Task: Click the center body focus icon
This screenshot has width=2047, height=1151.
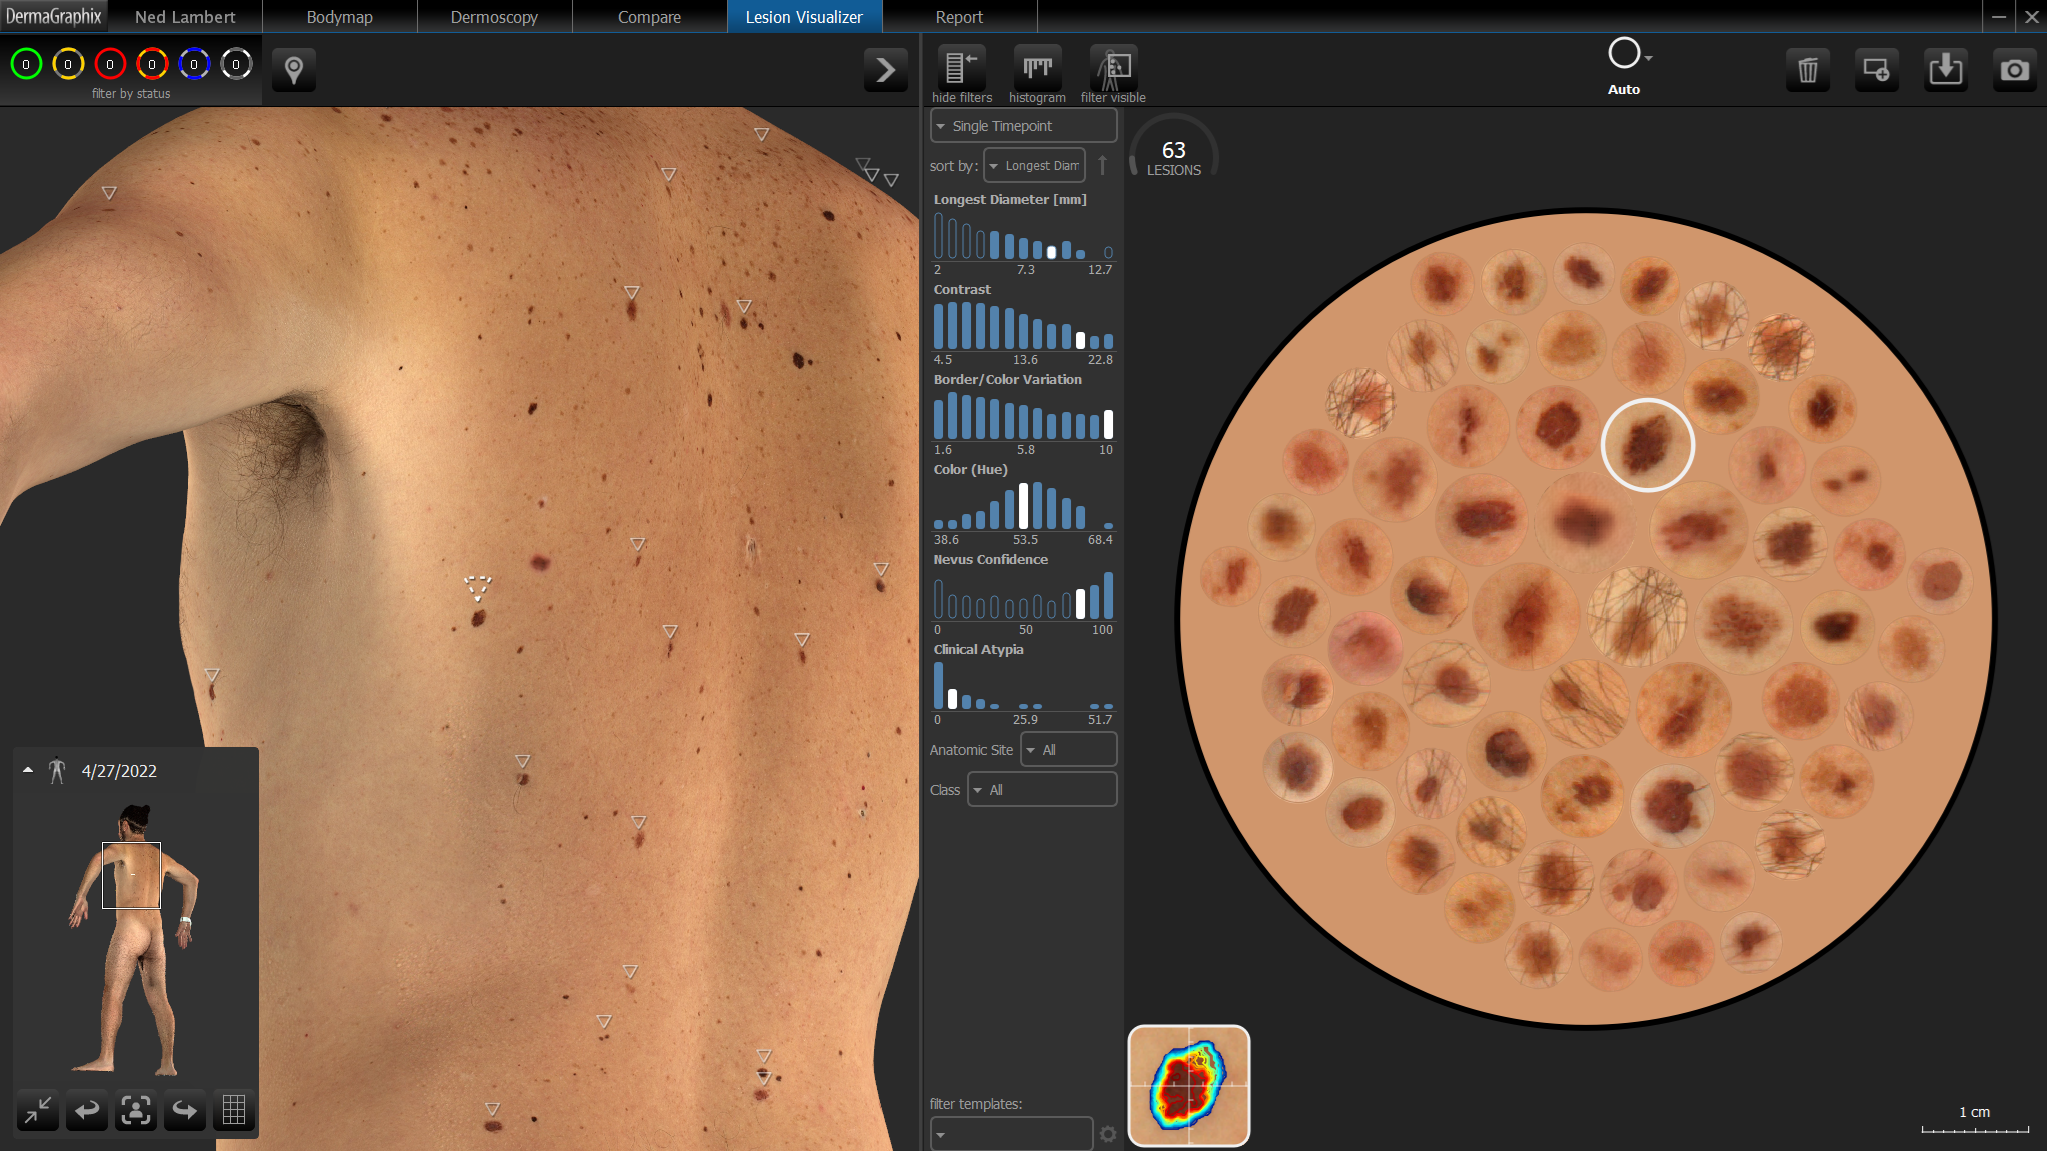Action: [136, 1110]
